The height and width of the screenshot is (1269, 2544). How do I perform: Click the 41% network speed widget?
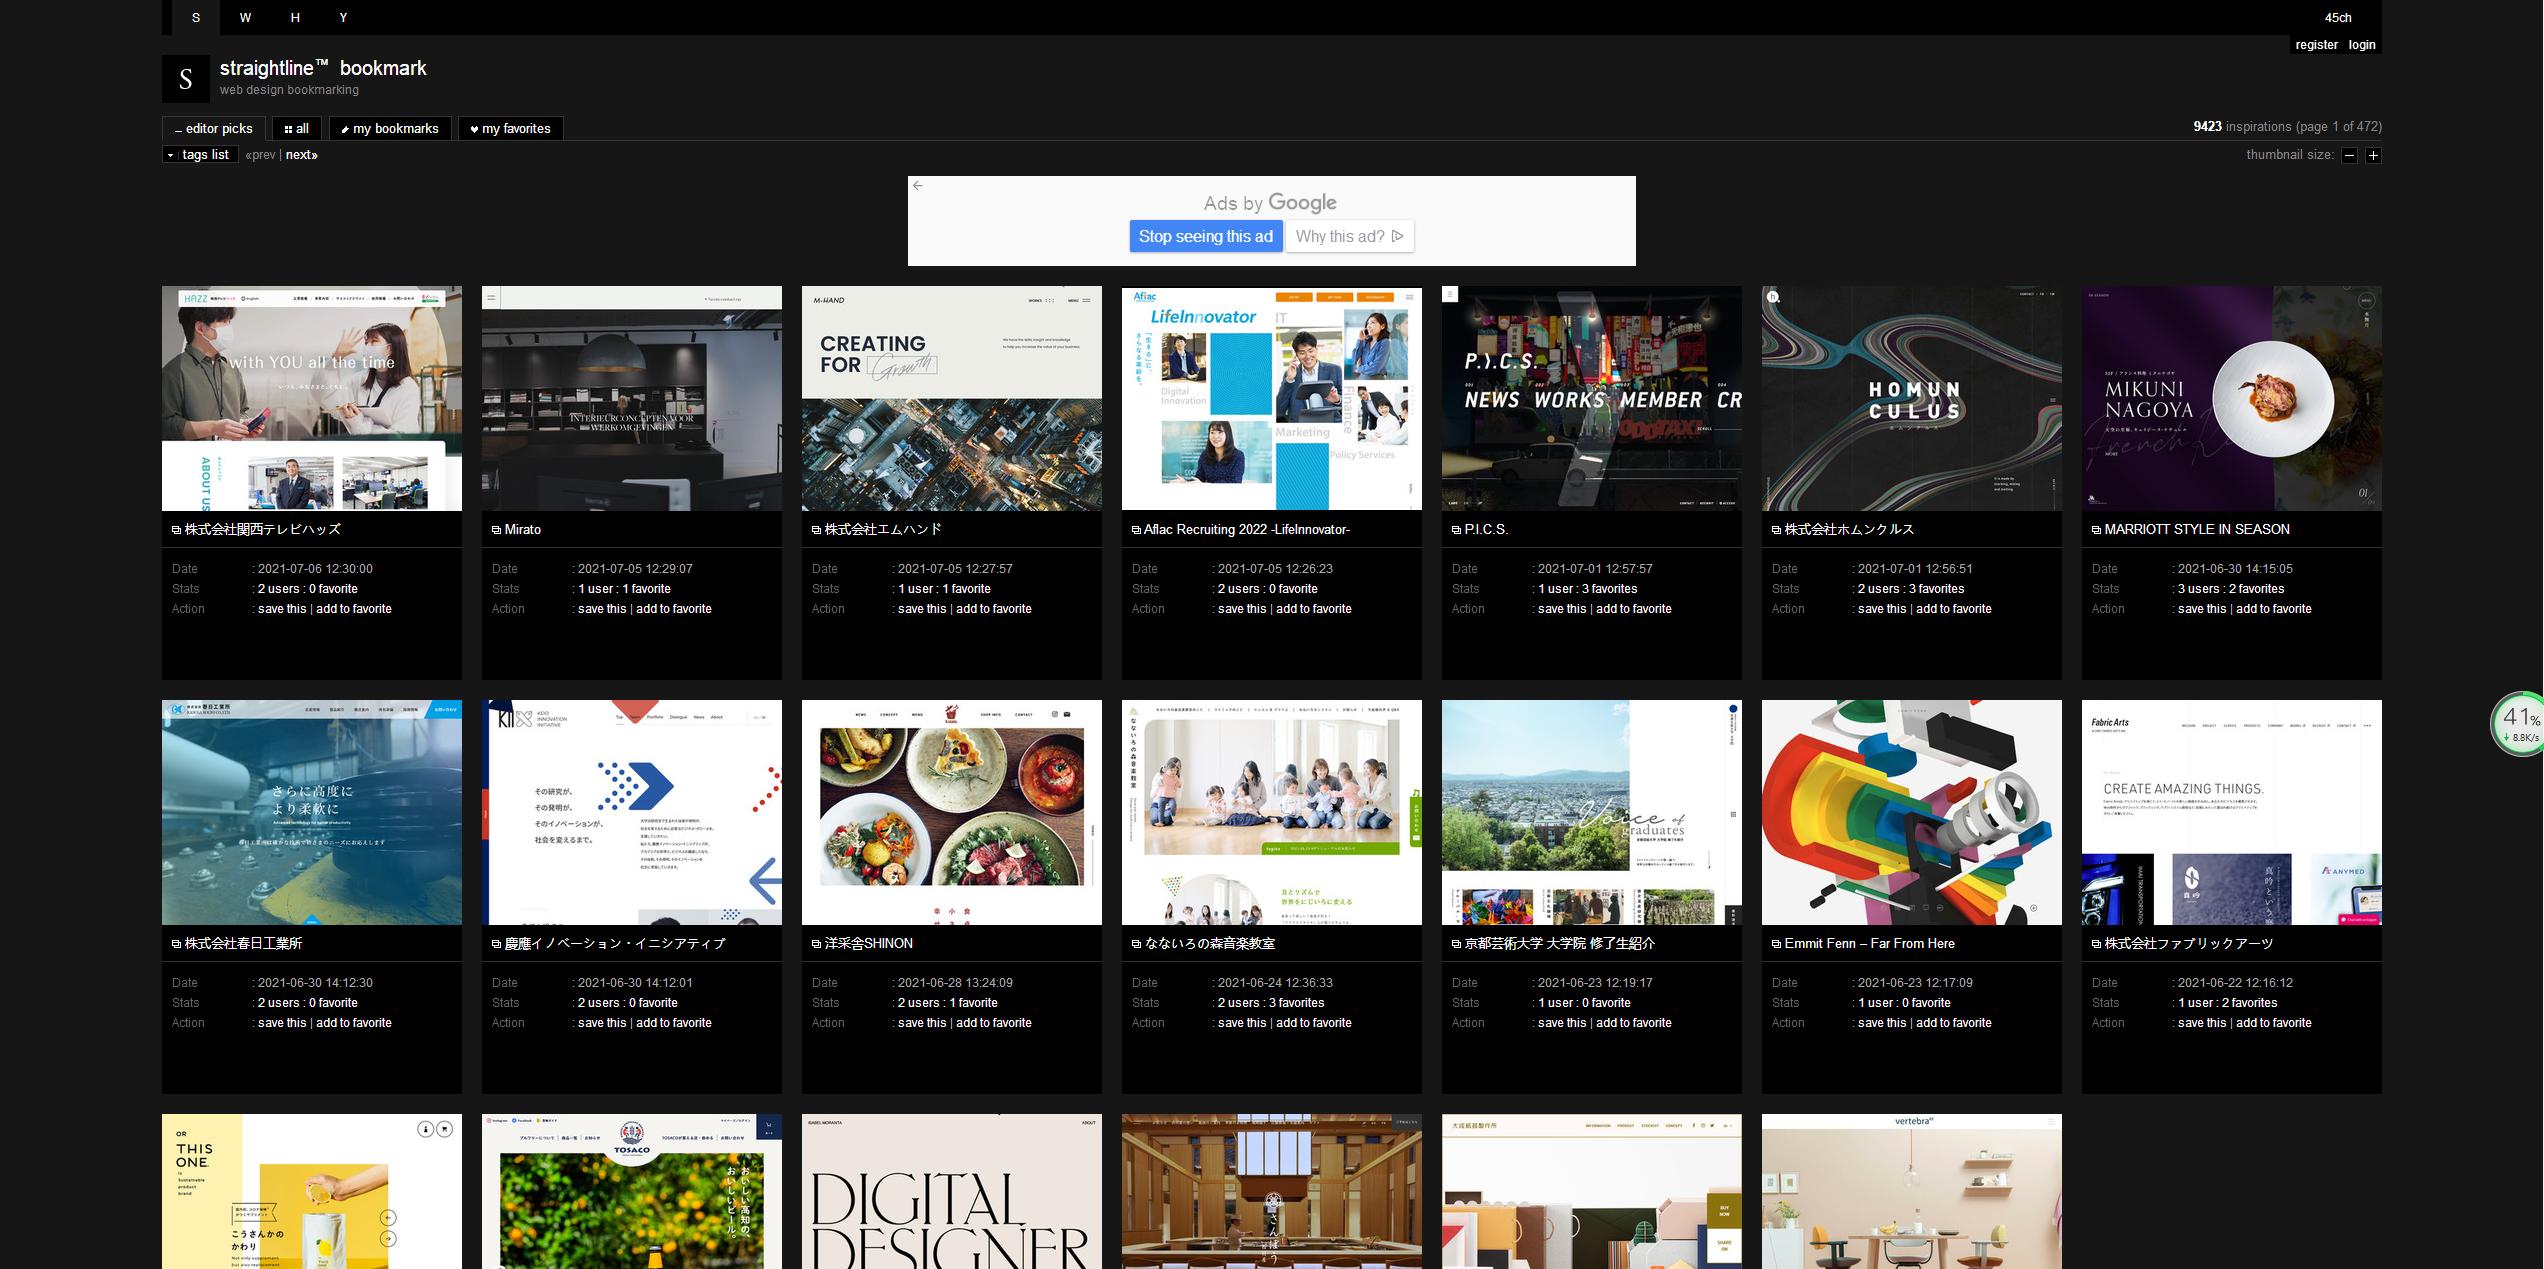click(x=2518, y=724)
